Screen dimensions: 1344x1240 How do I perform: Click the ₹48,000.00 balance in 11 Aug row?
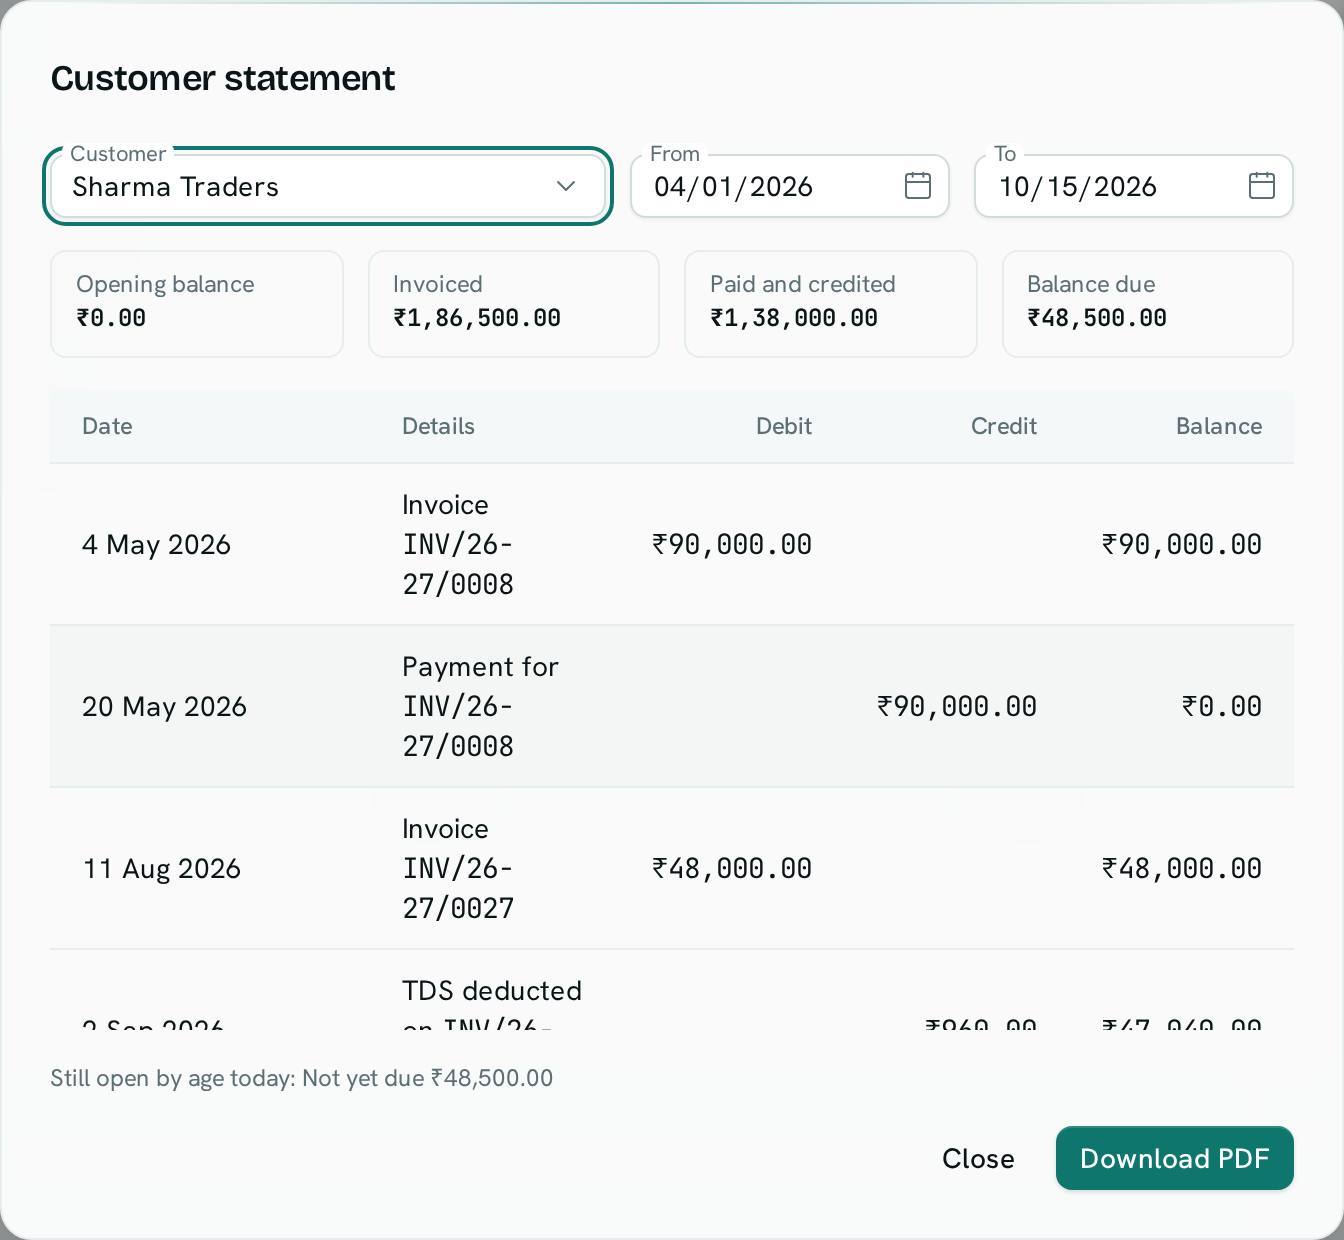[x=1182, y=869]
